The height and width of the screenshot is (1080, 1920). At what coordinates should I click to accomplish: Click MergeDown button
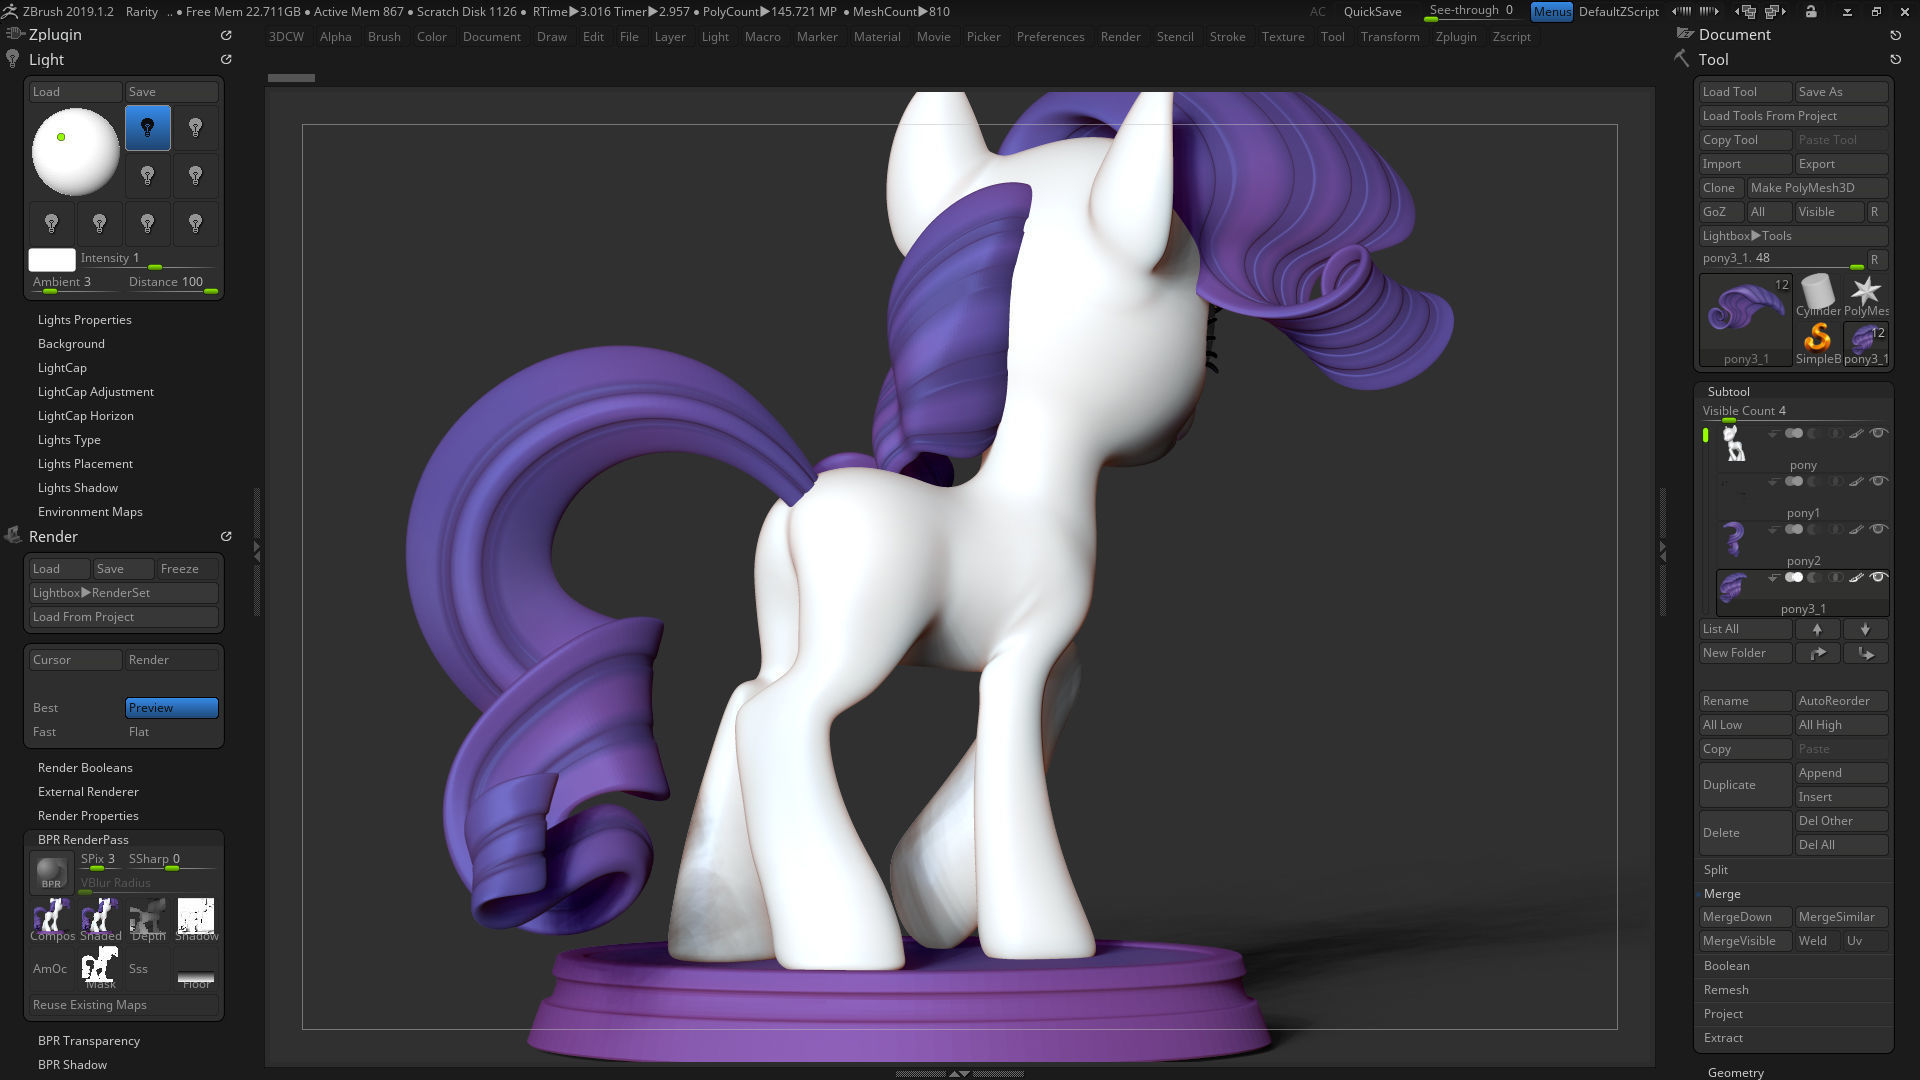tap(1745, 917)
